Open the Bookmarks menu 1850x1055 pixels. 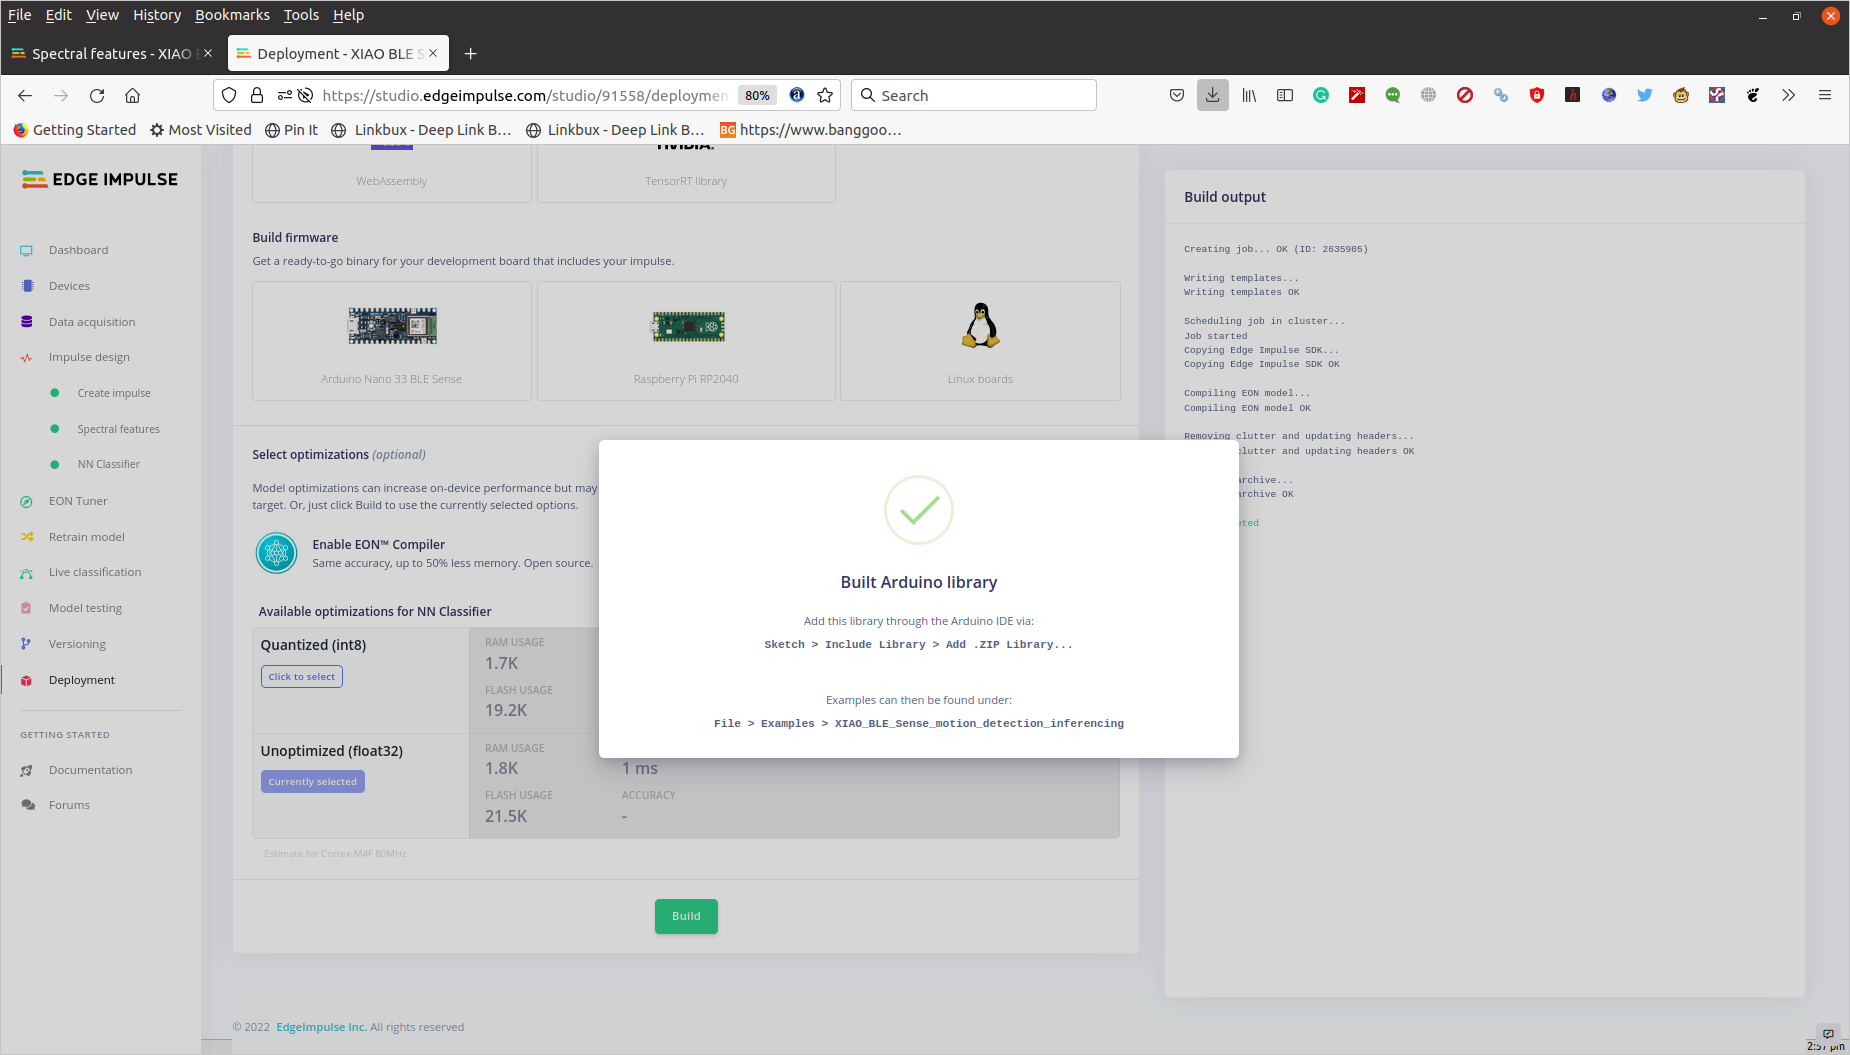(x=232, y=15)
